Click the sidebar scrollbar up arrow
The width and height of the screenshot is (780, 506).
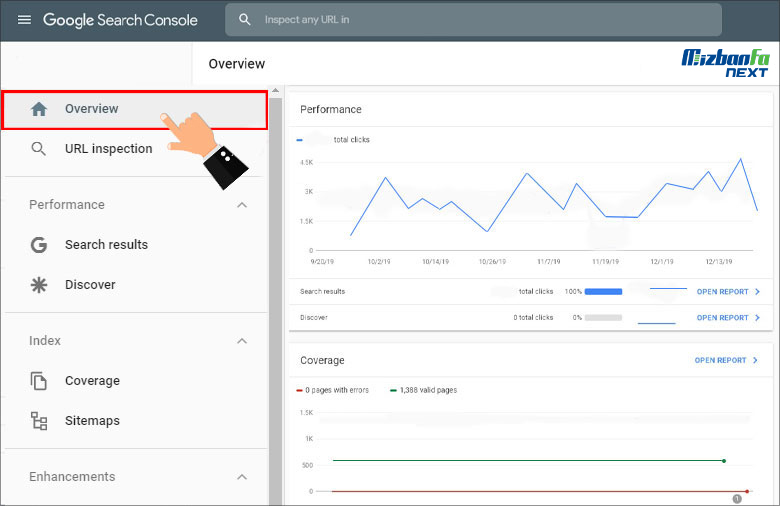tap(275, 90)
